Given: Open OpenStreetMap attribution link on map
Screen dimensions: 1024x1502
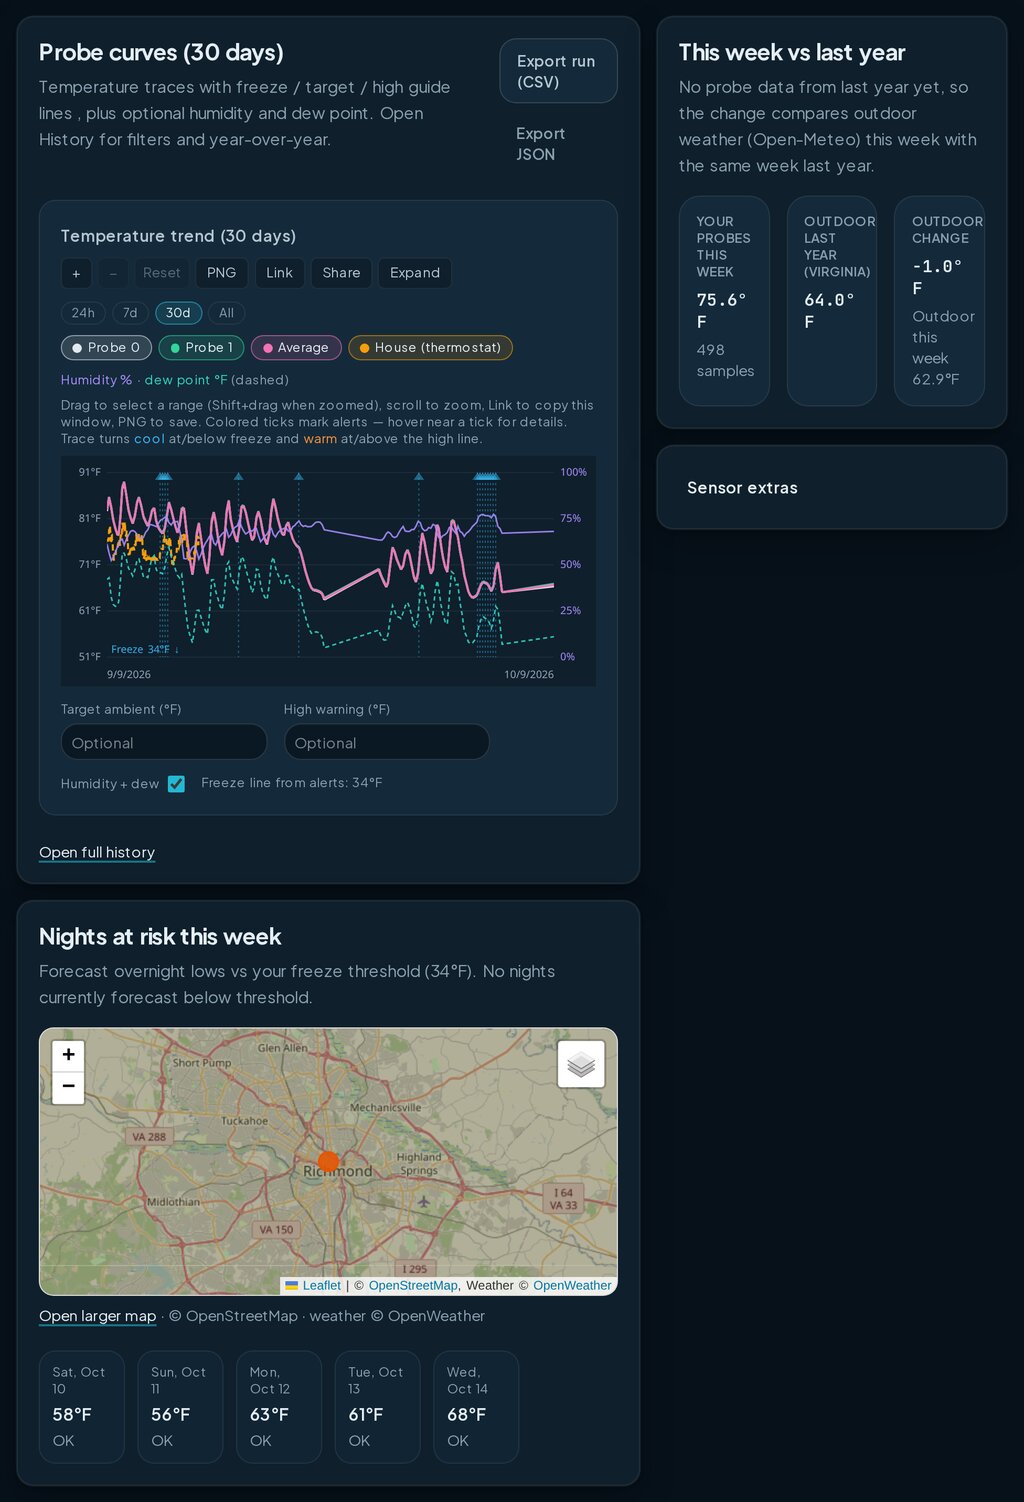Looking at the screenshot, I should tap(413, 1286).
